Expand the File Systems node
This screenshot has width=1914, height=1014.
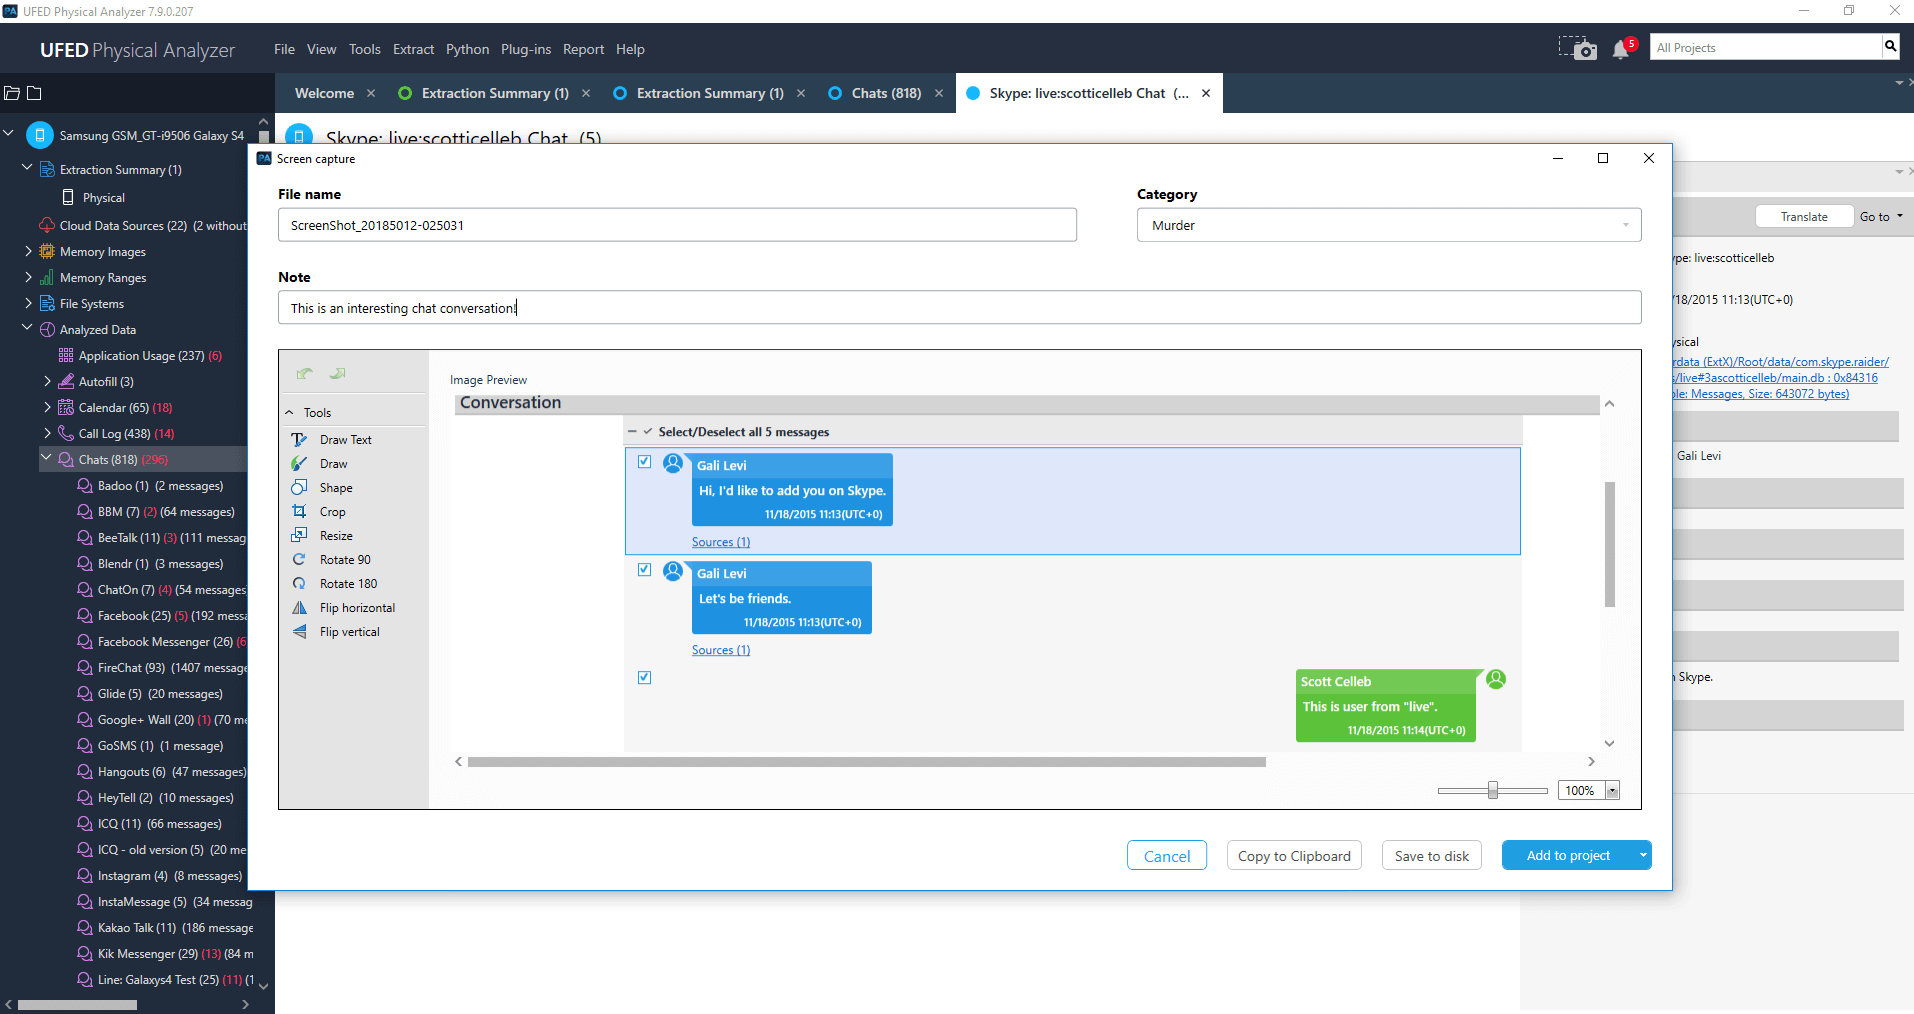tap(28, 303)
